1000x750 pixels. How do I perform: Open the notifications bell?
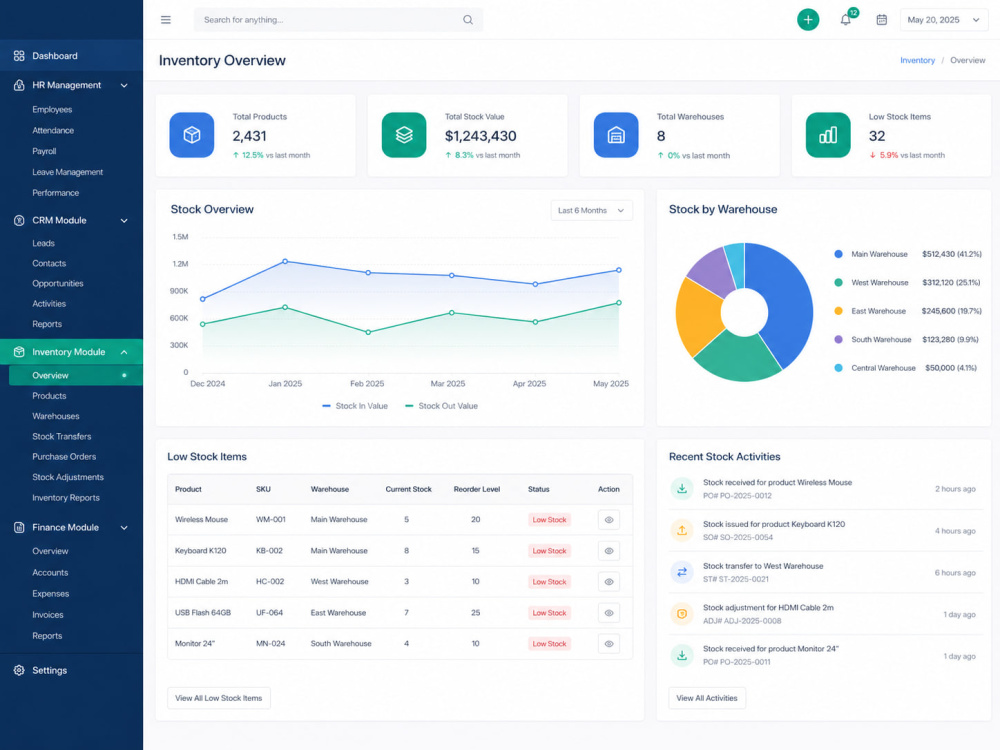846,20
